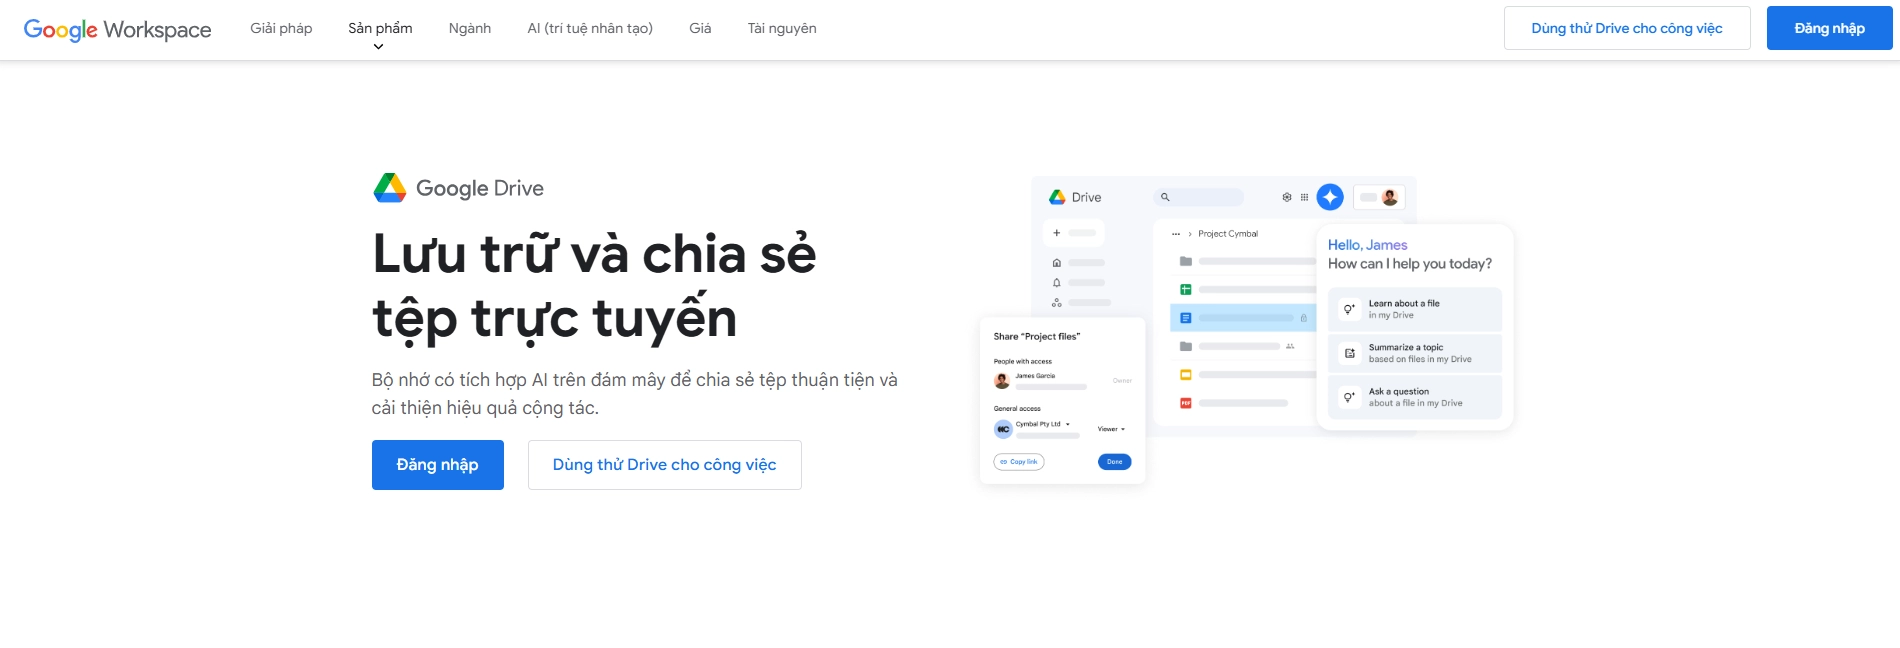Click the document icon beside Summarize a topic
Screen dimensions: 1900x648
1349,353
